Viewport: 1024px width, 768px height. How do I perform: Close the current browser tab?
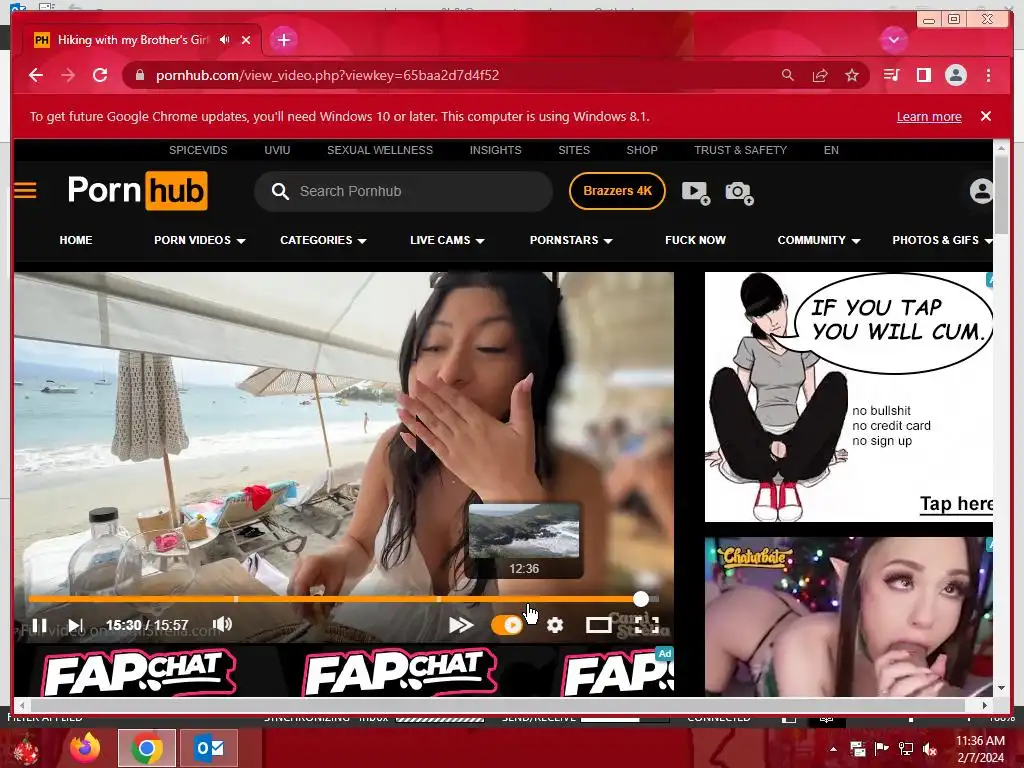246,40
